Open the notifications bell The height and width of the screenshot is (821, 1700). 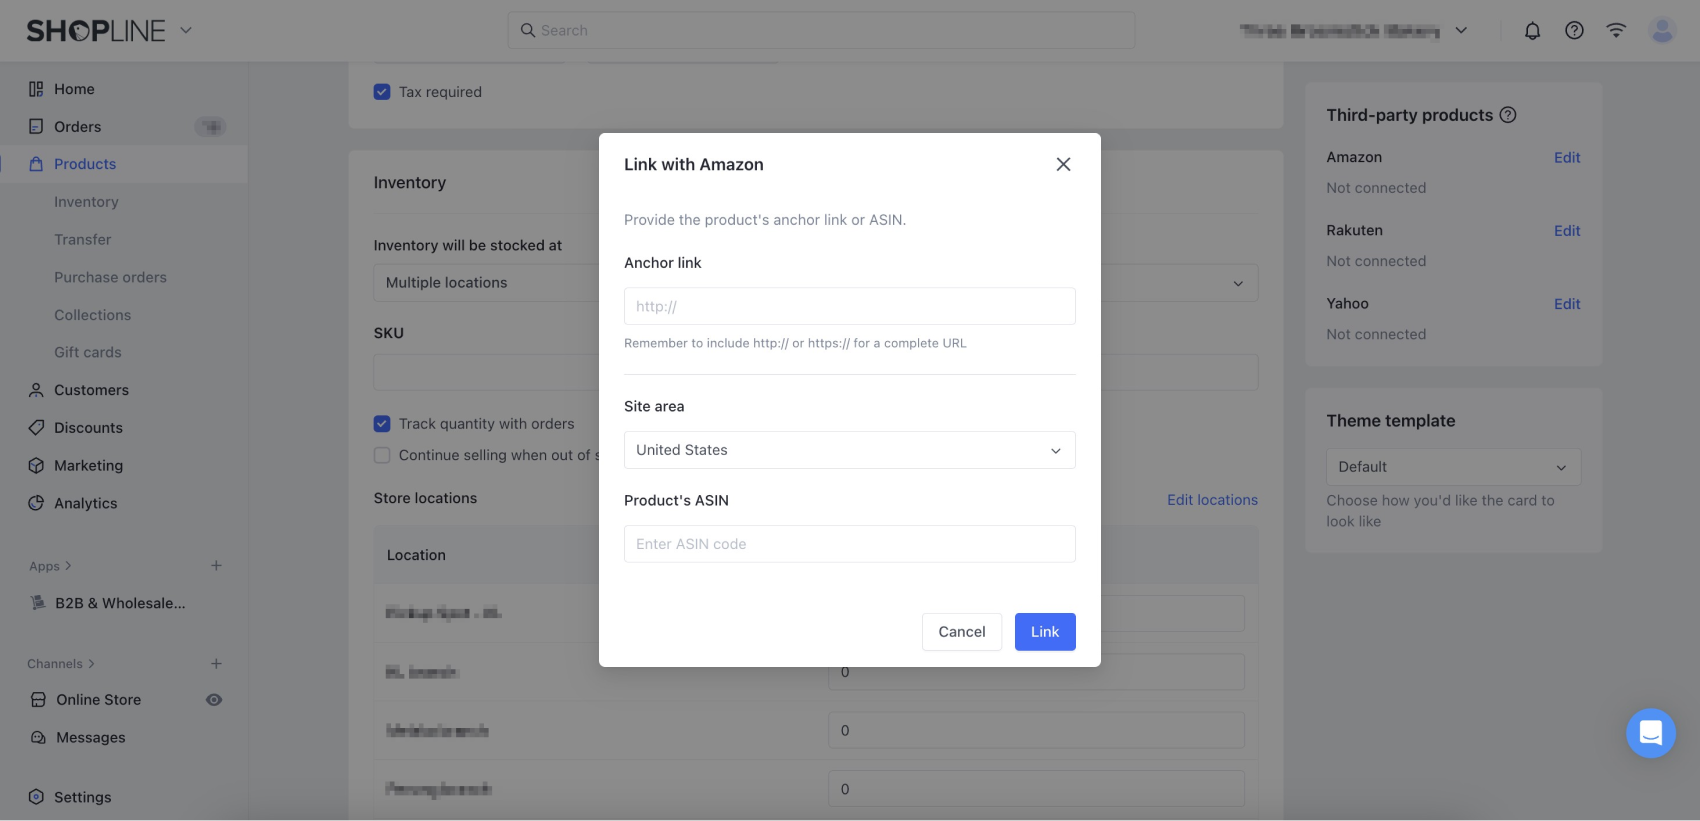click(x=1532, y=31)
